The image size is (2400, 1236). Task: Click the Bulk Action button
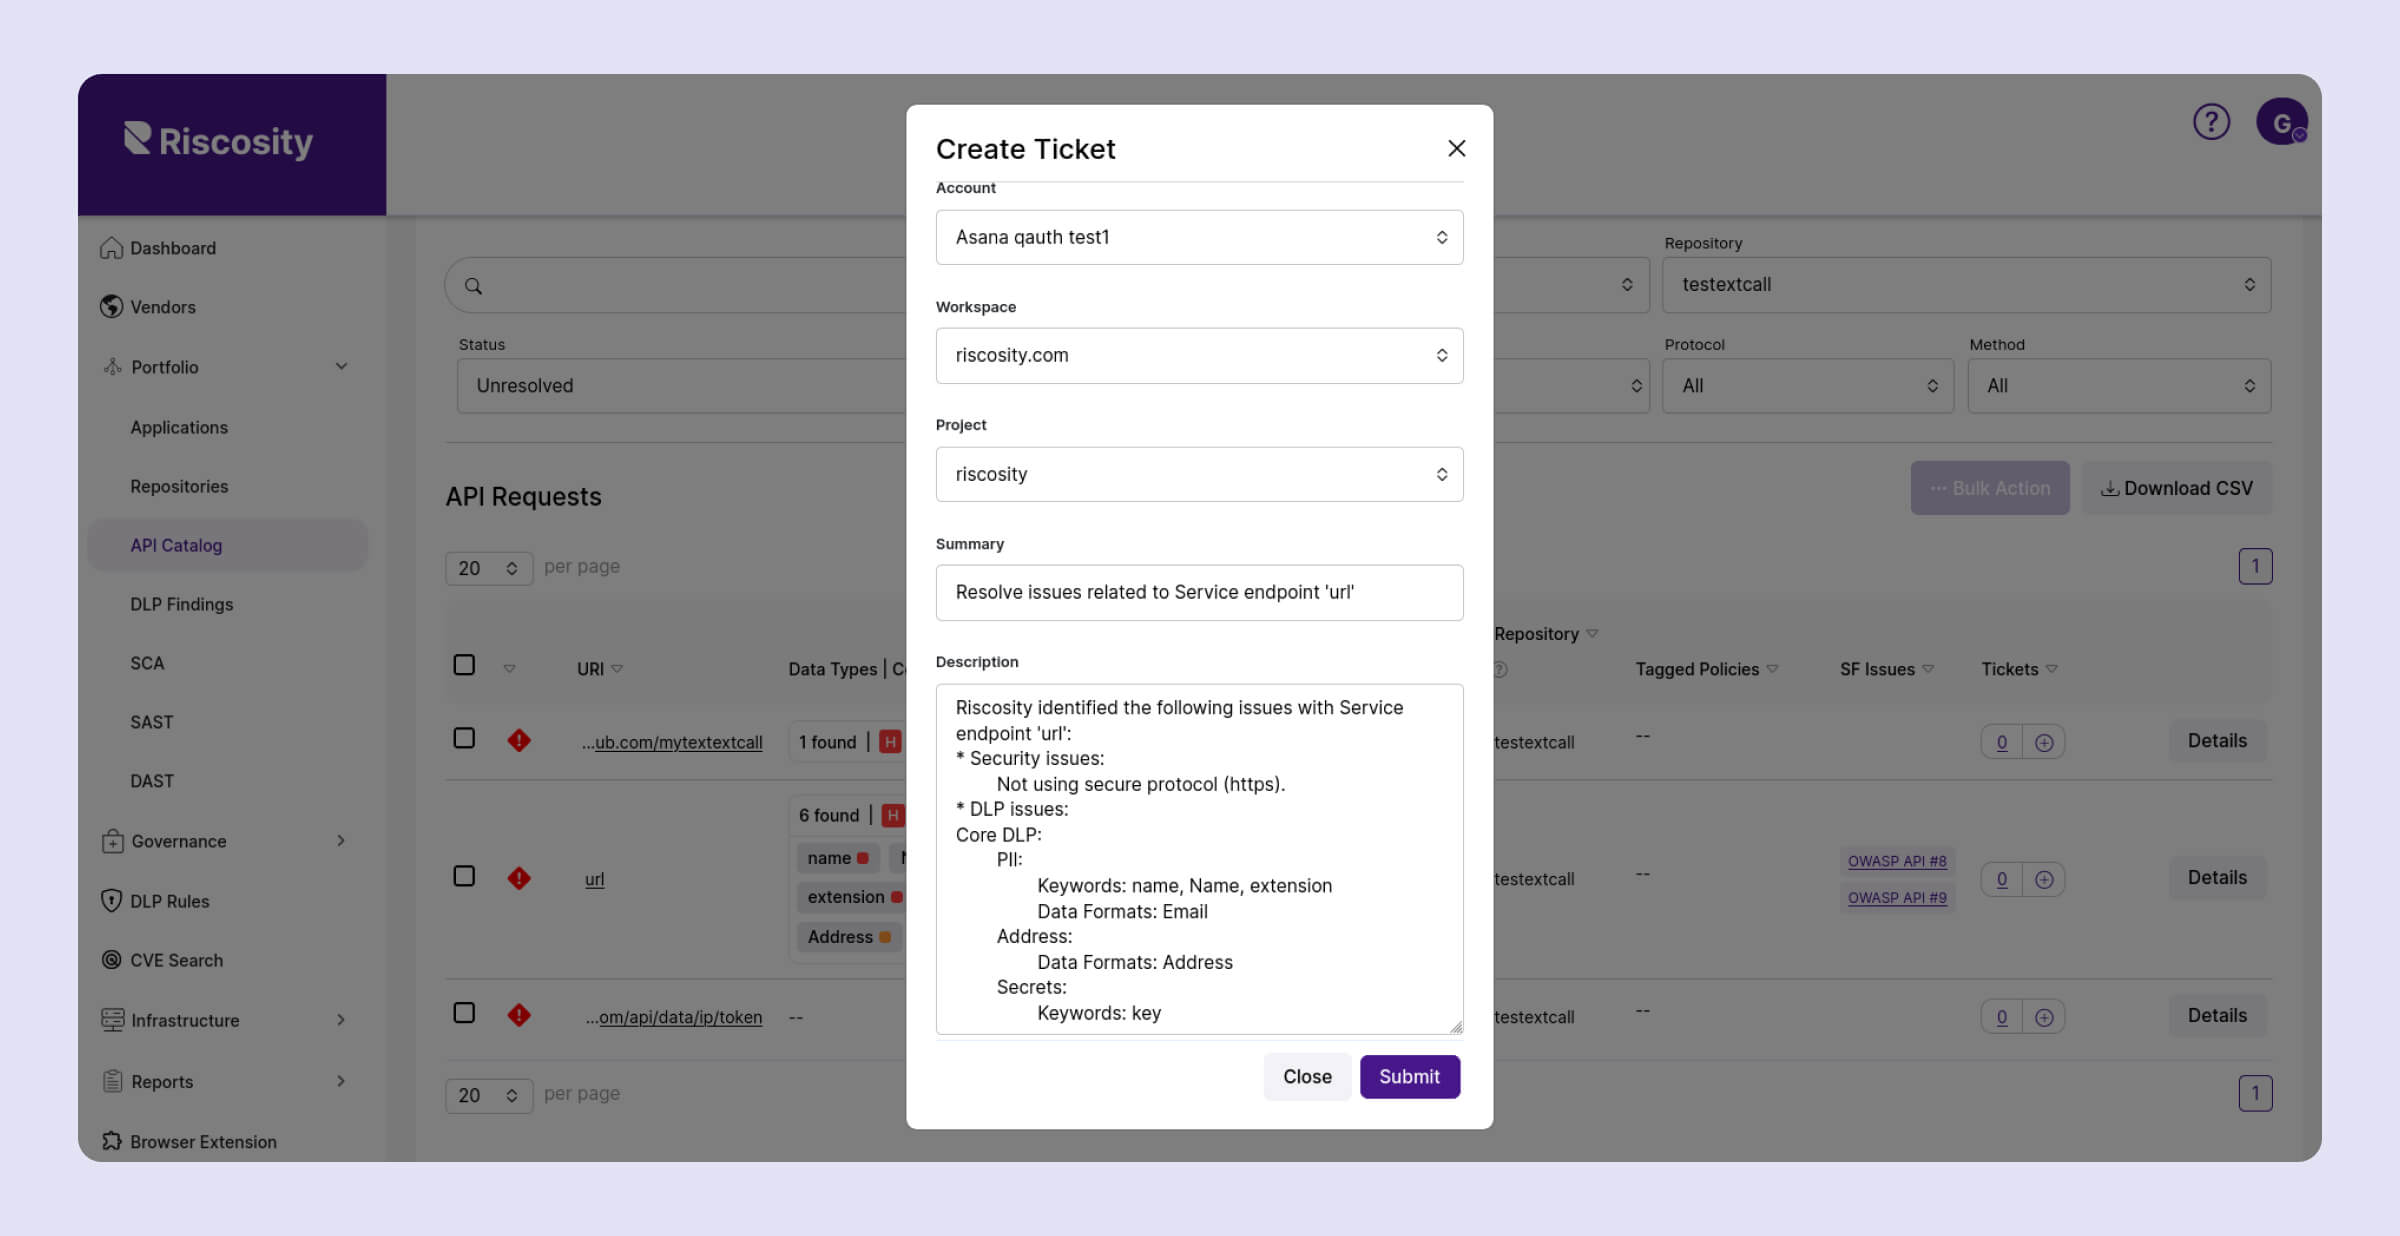coord(1990,488)
